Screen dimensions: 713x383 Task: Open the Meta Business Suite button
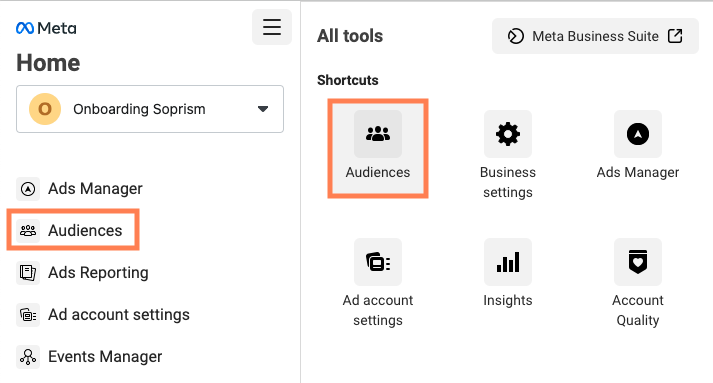coord(595,36)
